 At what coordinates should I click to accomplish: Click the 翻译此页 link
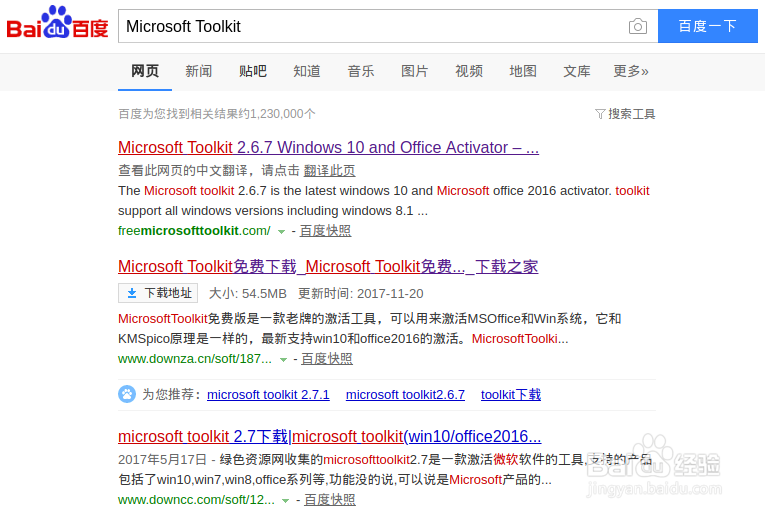(329, 171)
